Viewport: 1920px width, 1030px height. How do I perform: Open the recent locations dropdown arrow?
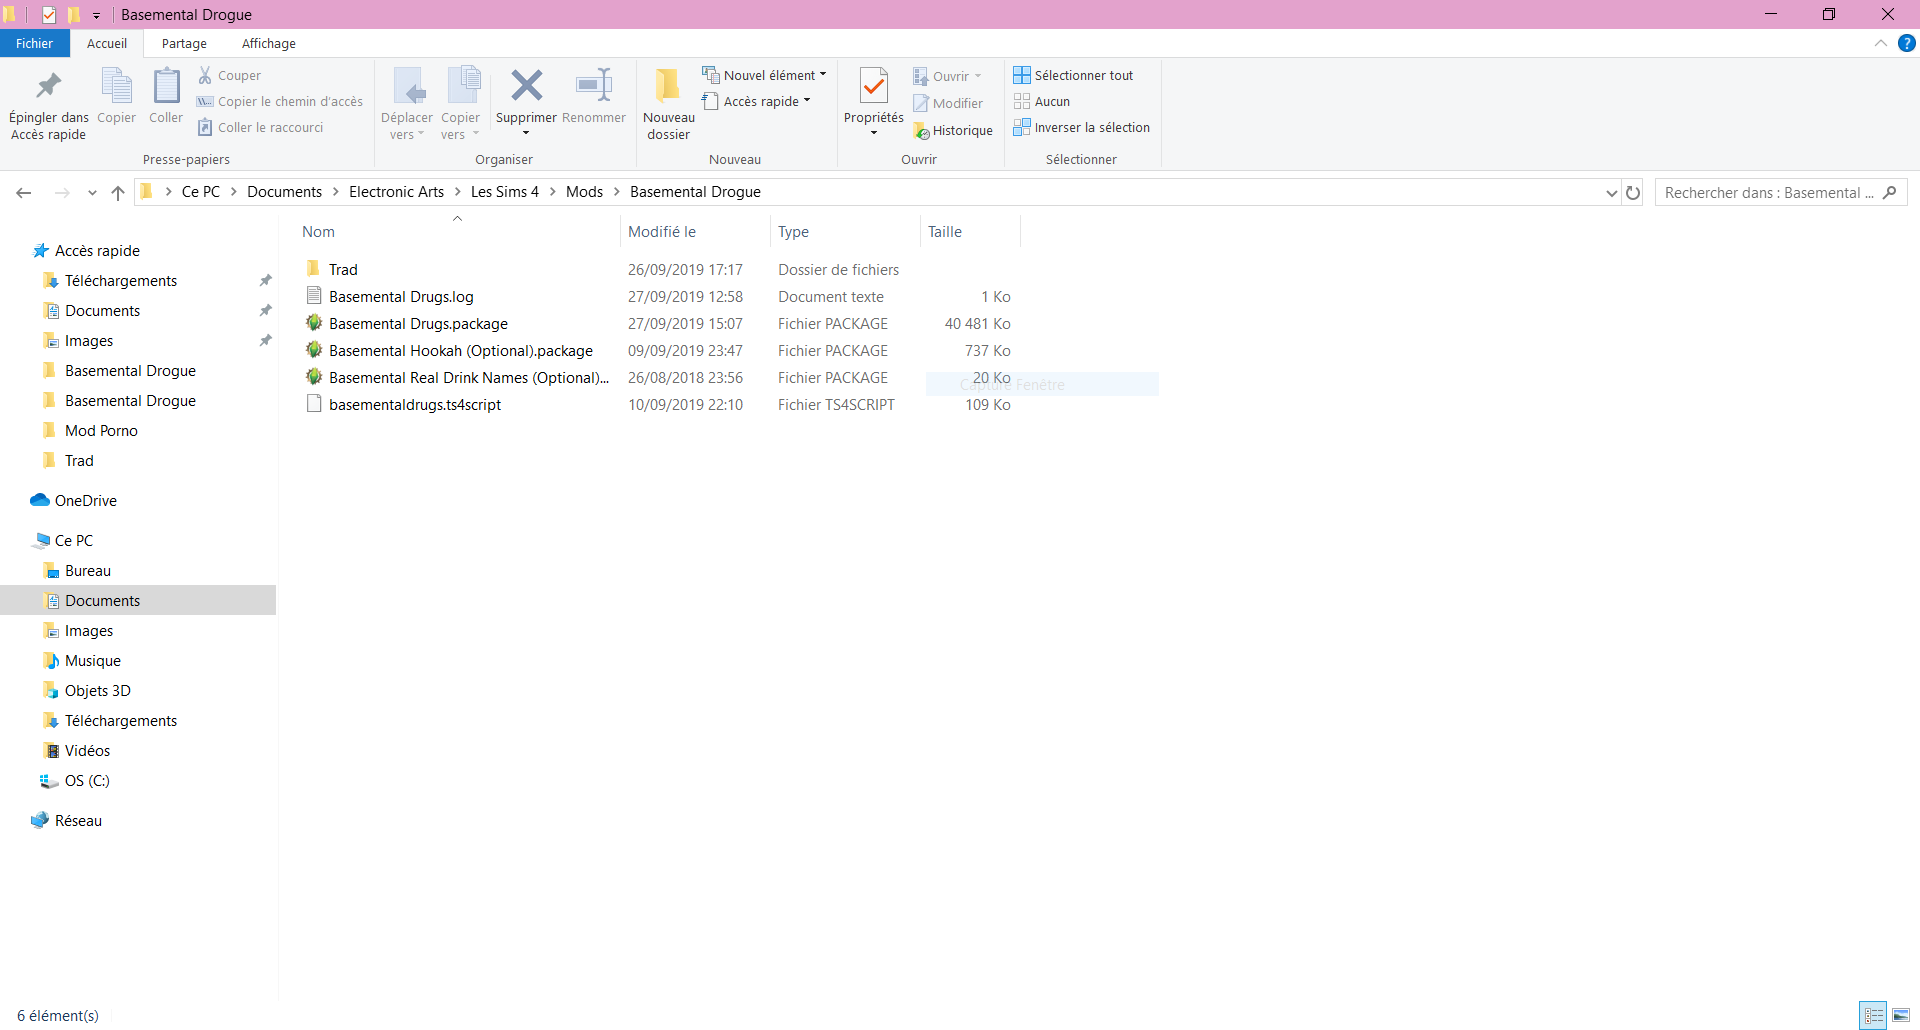pos(92,193)
